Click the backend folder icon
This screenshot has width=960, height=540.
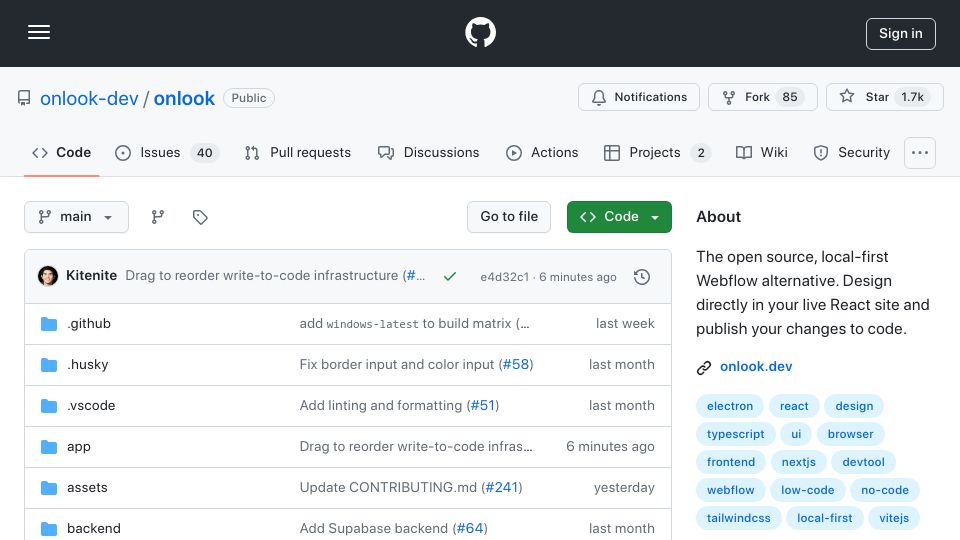(x=49, y=529)
